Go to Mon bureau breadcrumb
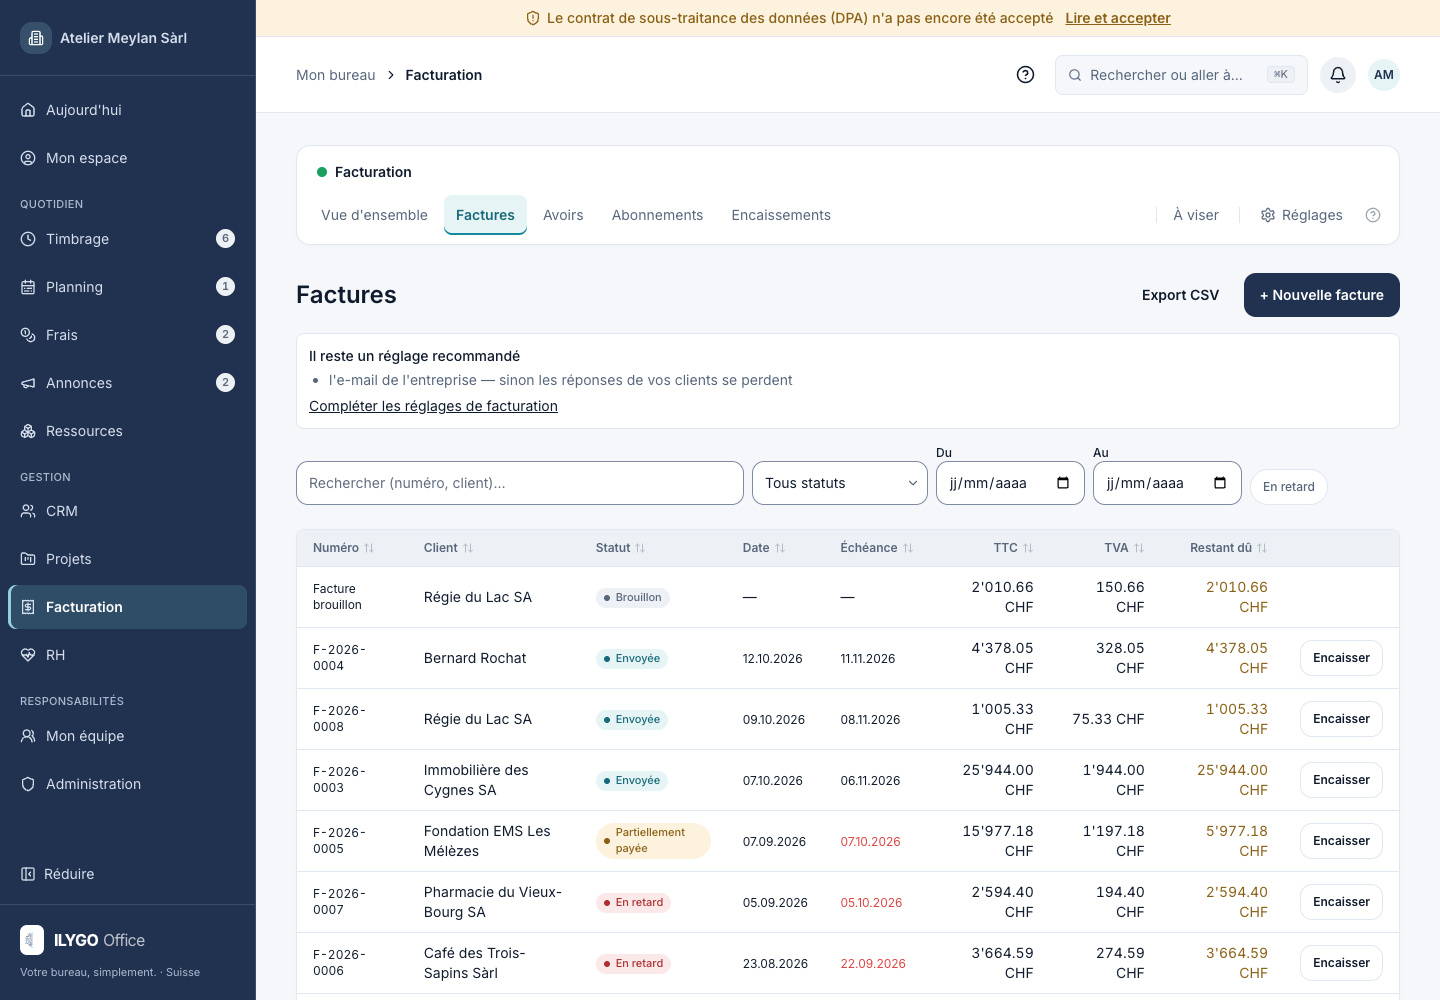The height and width of the screenshot is (1000, 1440). tap(336, 75)
